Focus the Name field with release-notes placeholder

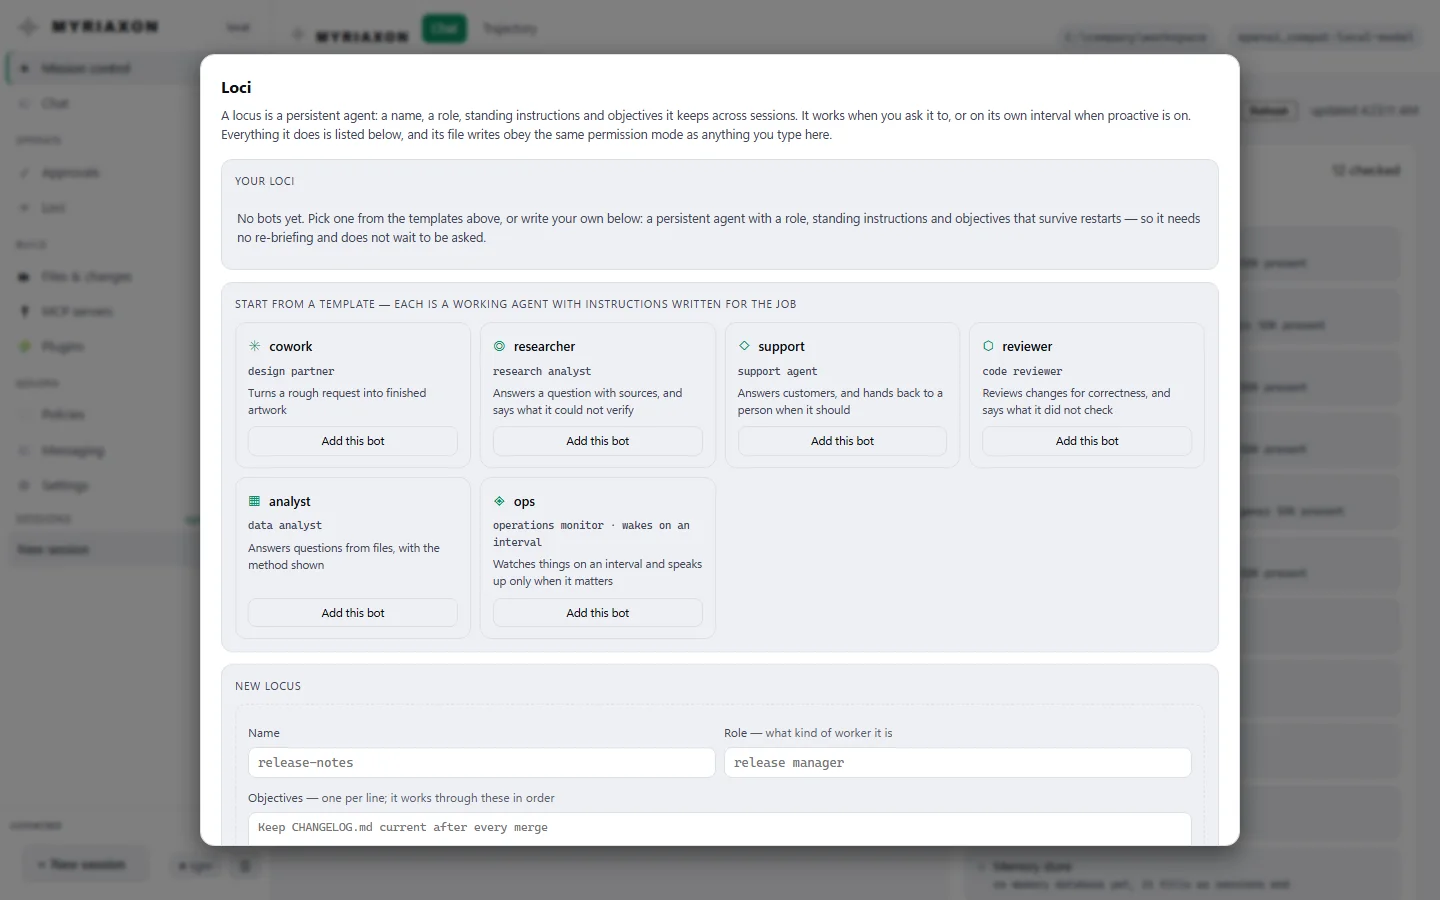[x=481, y=763]
